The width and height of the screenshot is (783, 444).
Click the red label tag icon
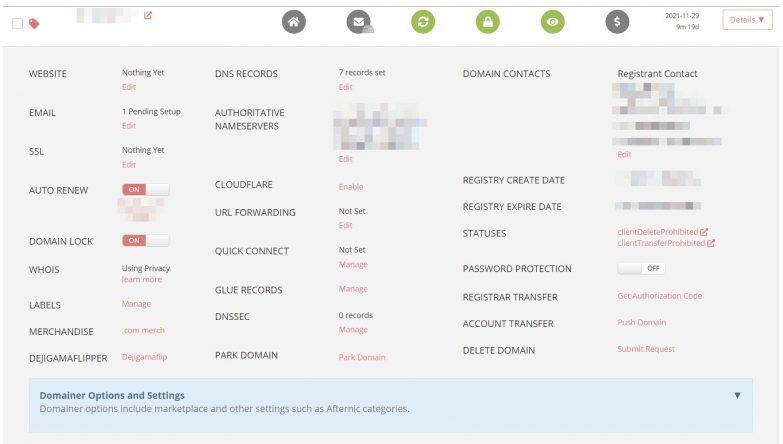coord(34,24)
